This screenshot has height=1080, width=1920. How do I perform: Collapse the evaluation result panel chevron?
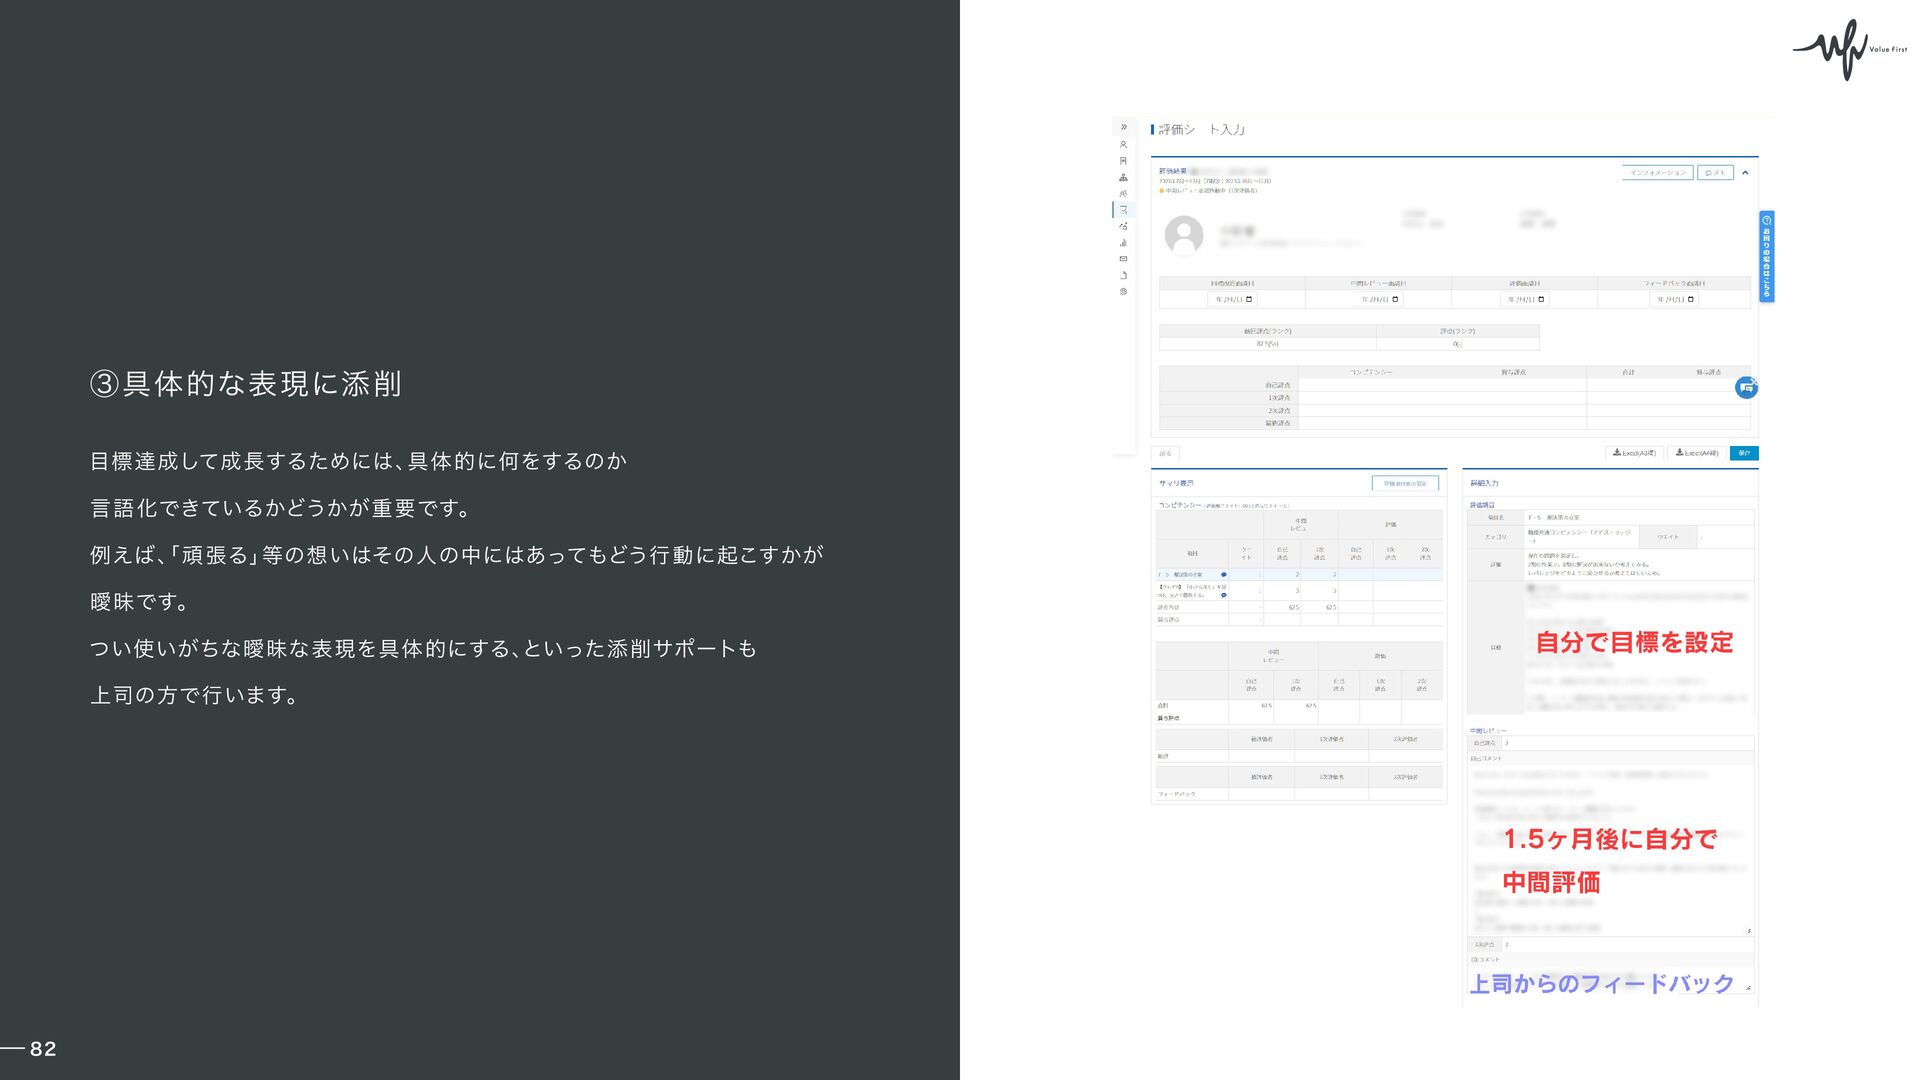1745,173
